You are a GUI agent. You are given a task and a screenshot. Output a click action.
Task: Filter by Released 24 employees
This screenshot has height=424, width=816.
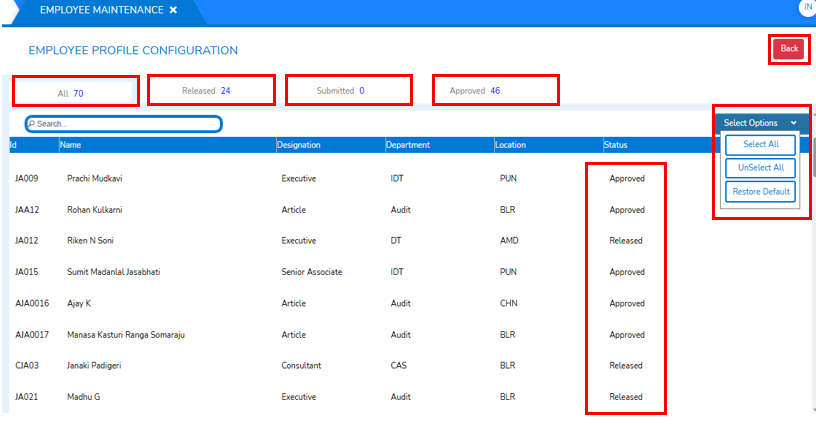click(x=210, y=91)
